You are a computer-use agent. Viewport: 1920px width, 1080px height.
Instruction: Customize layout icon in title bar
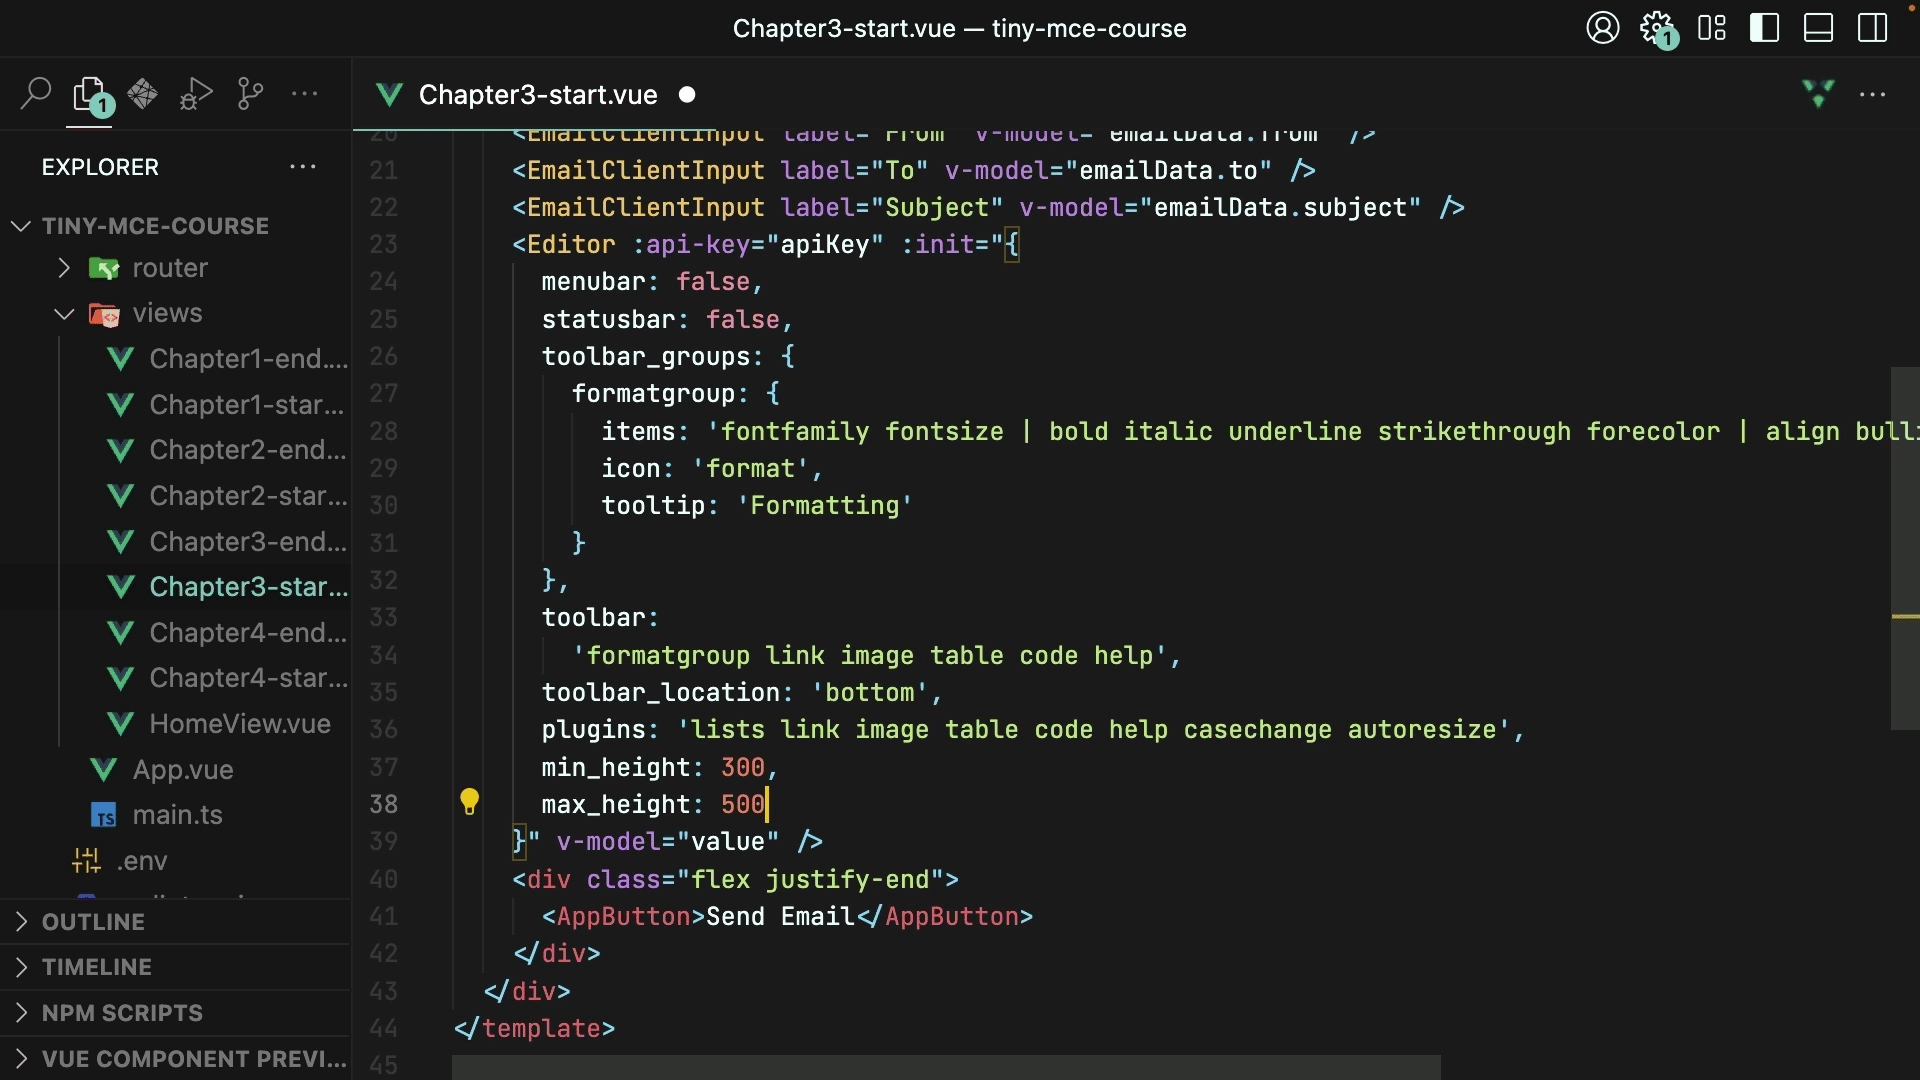pyautogui.click(x=1712, y=28)
